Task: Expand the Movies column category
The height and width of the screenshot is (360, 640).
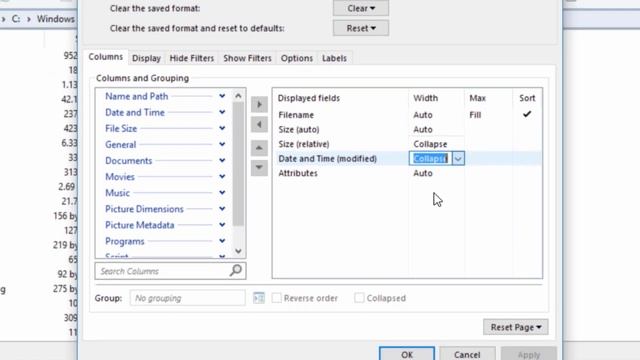Action: click(222, 177)
